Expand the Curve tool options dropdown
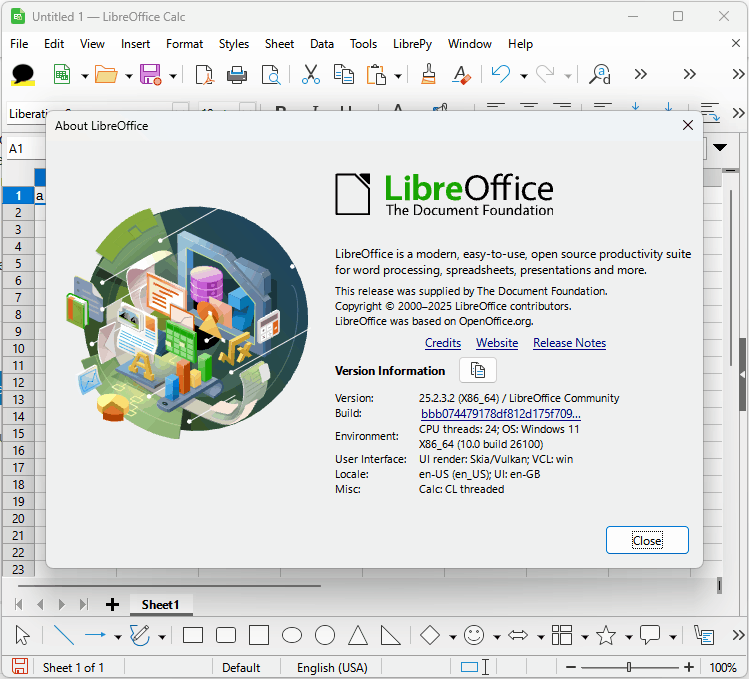 coord(162,637)
